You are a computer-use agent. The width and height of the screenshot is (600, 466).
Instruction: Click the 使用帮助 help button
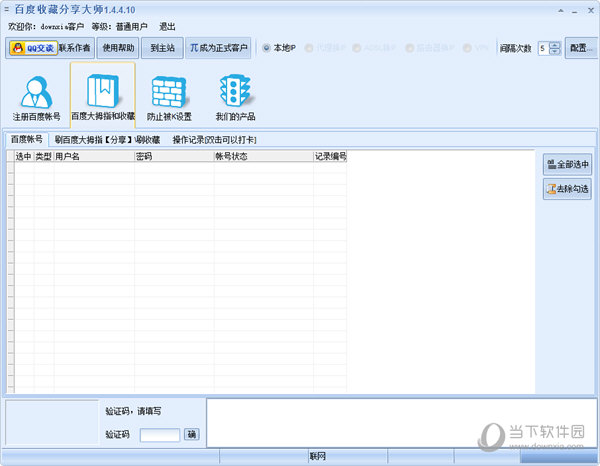click(x=119, y=48)
